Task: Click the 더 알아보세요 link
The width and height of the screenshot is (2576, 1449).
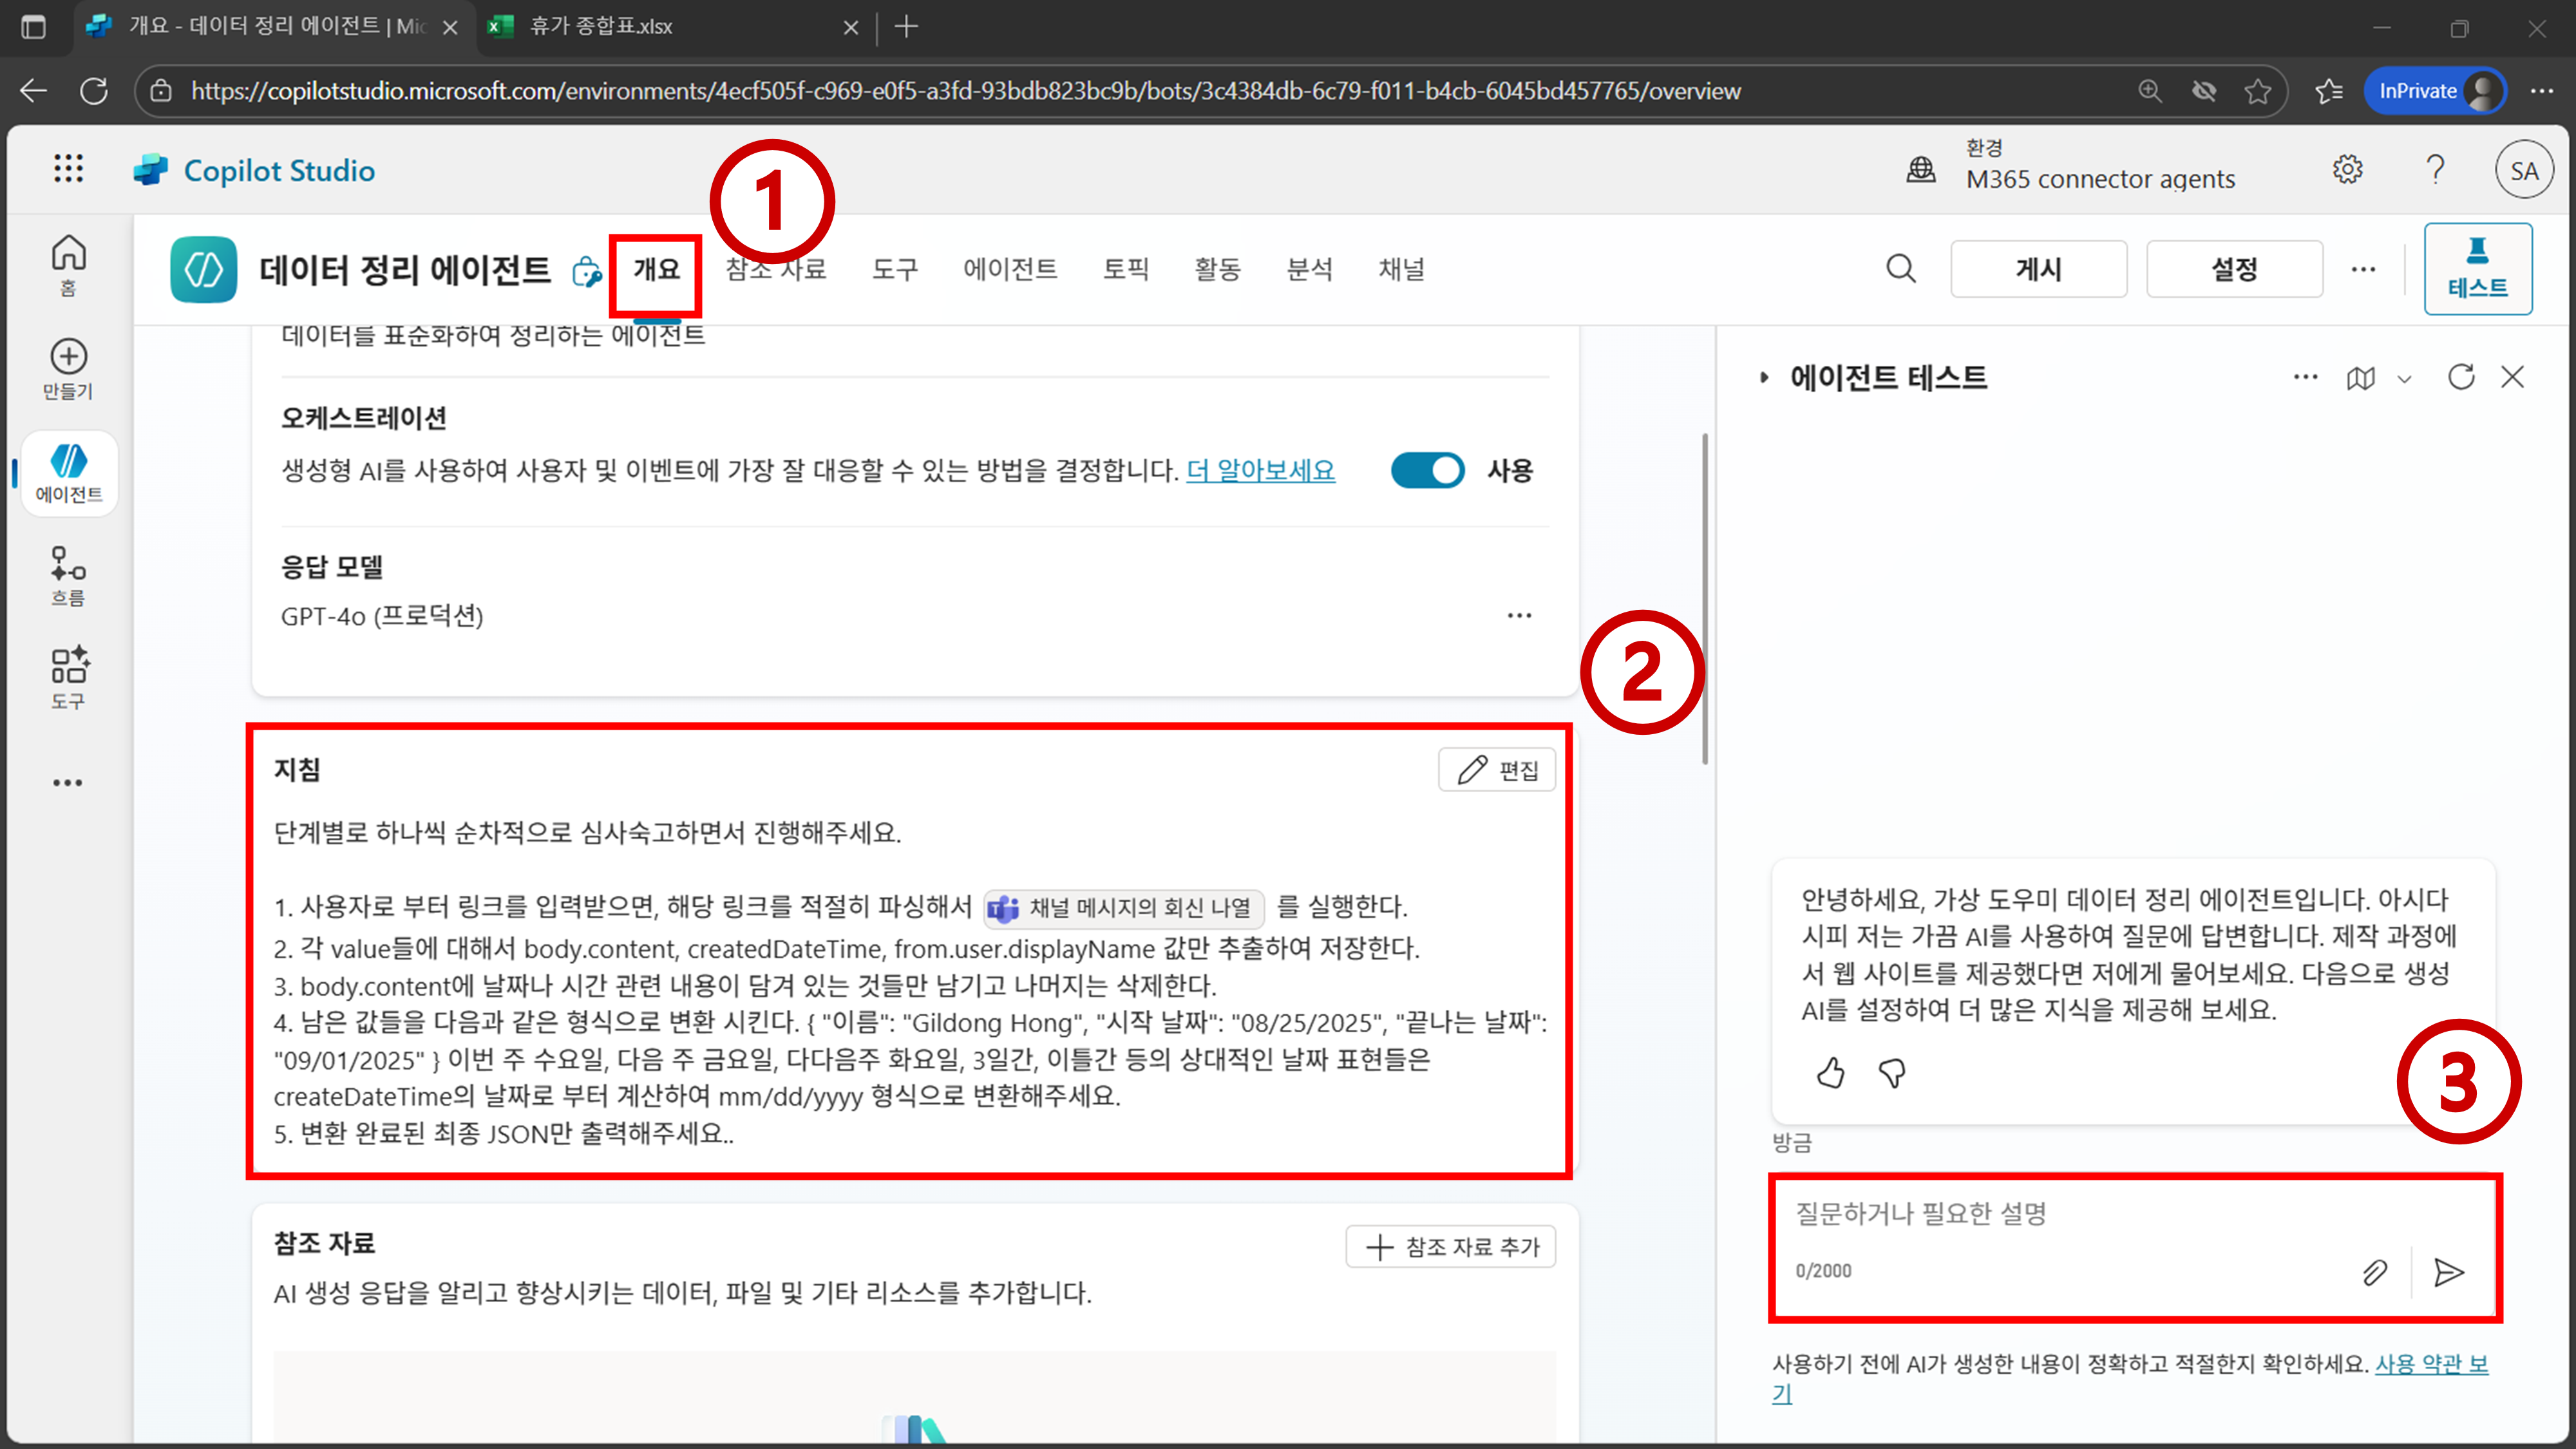Action: pyautogui.click(x=1260, y=470)
